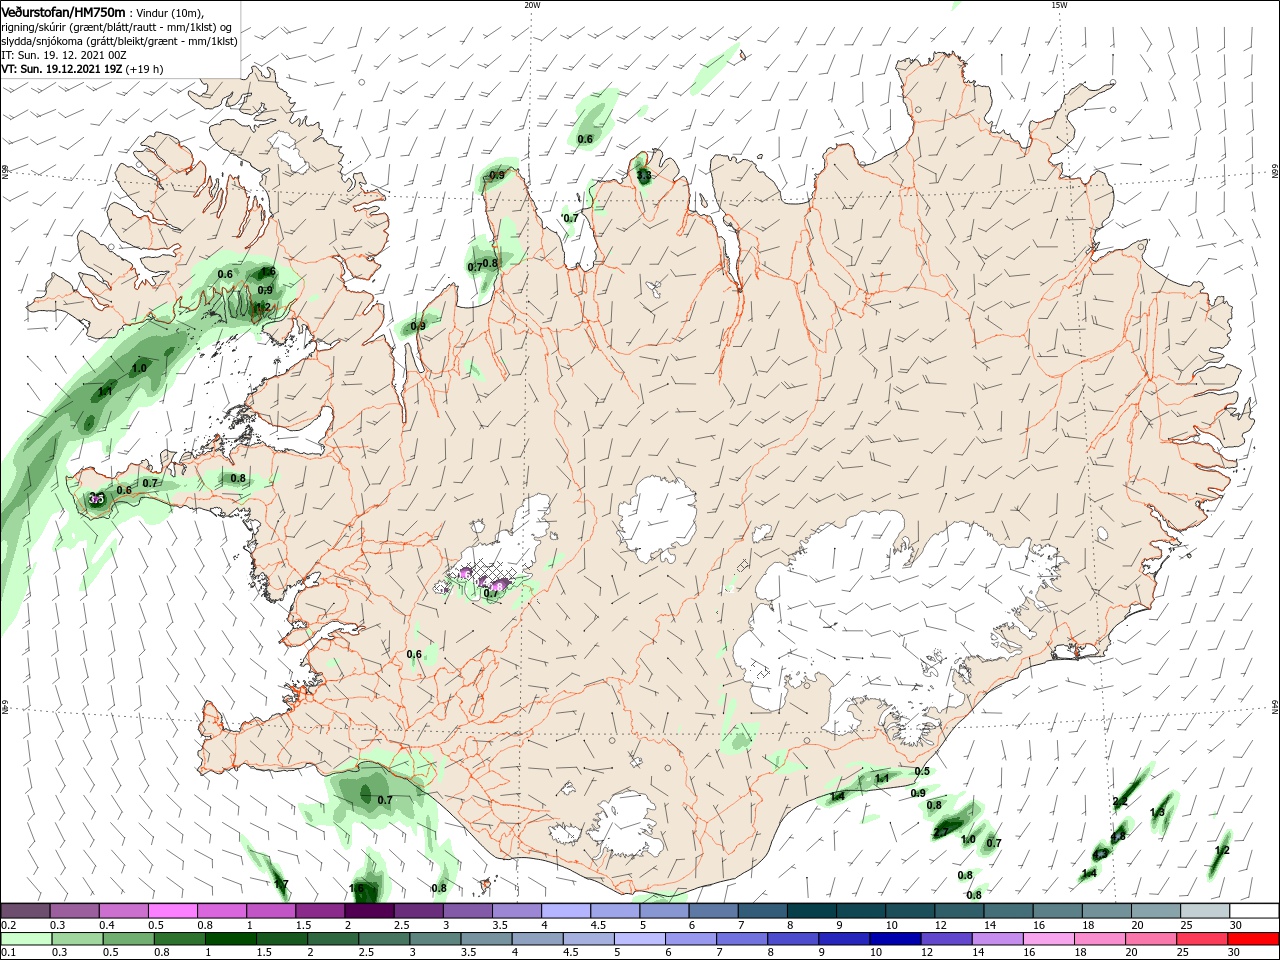Pick lower legend swatch between 0.5 and 0.8

coord(128,938)
